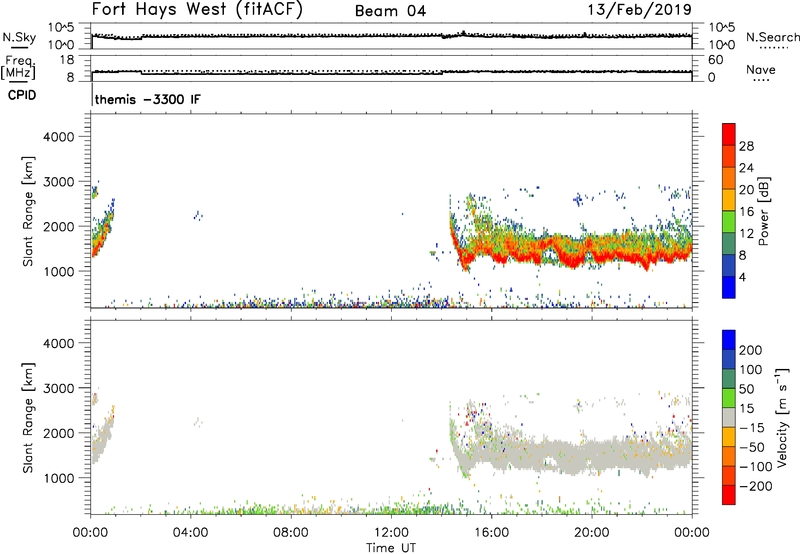Image resolution: width=800 pixels, height=554 pixels.
Task: Click the Power [dB] axis title
Action: point(764,211)
